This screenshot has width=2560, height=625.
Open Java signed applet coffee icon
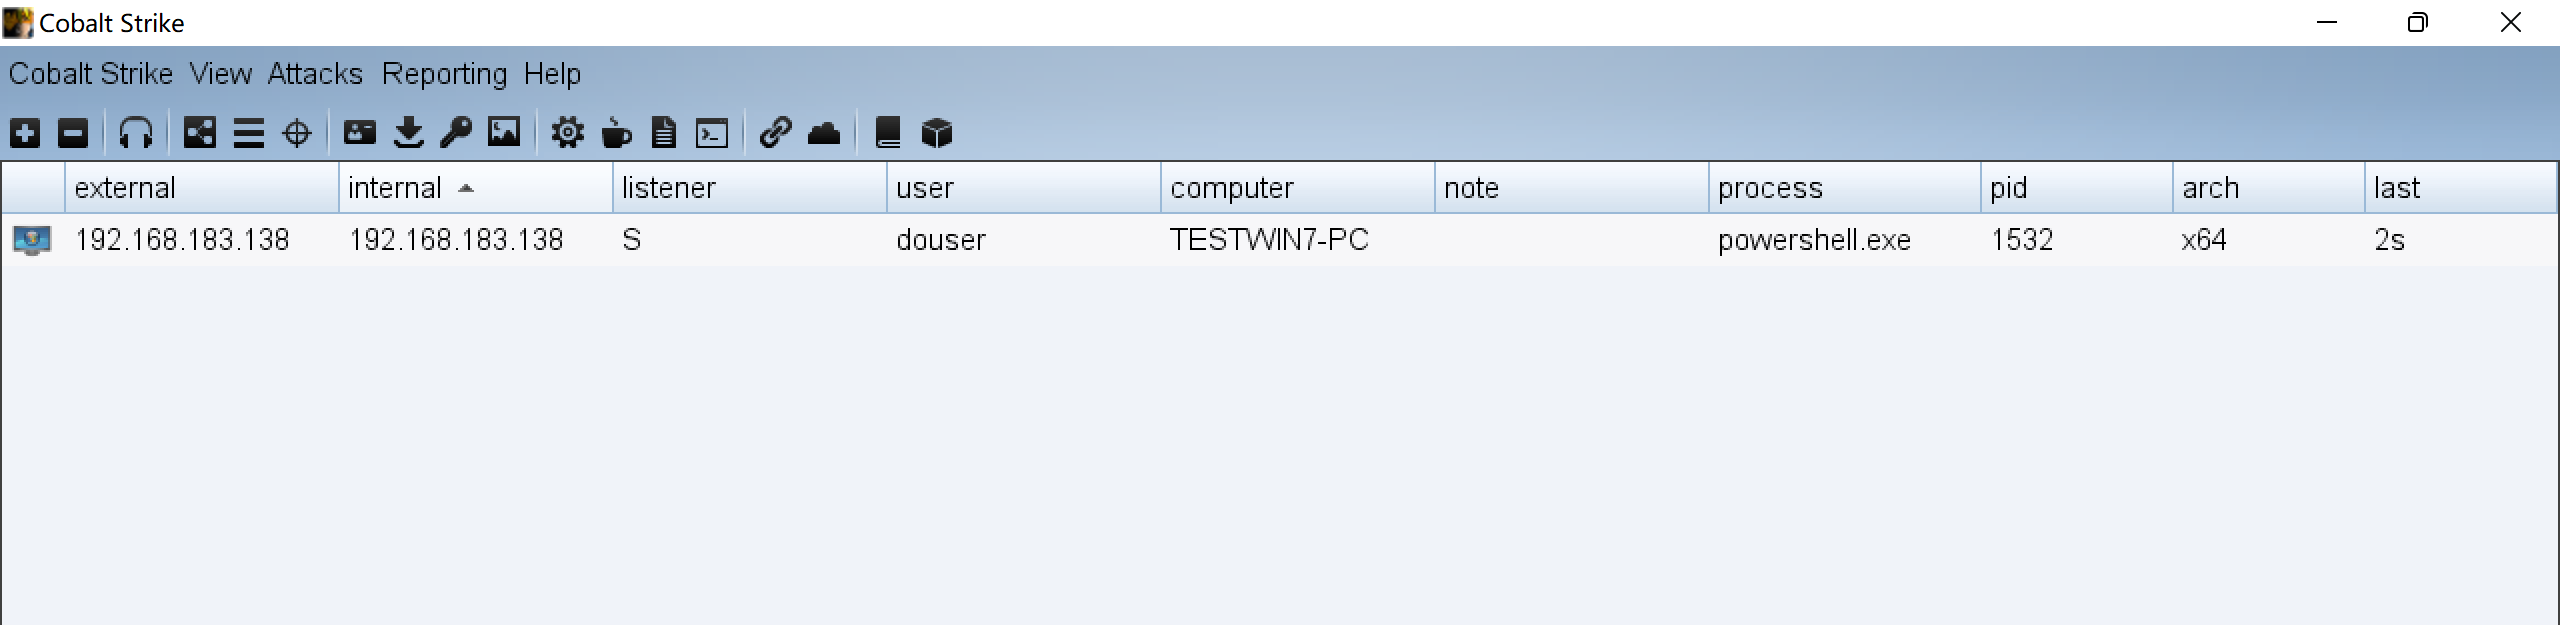(616, 133)
